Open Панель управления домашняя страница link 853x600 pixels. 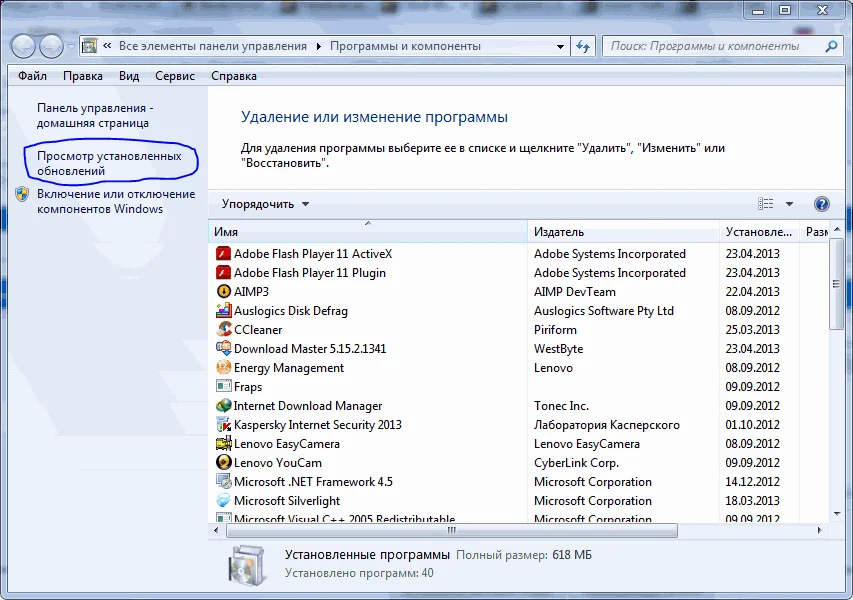click(95, 115)
